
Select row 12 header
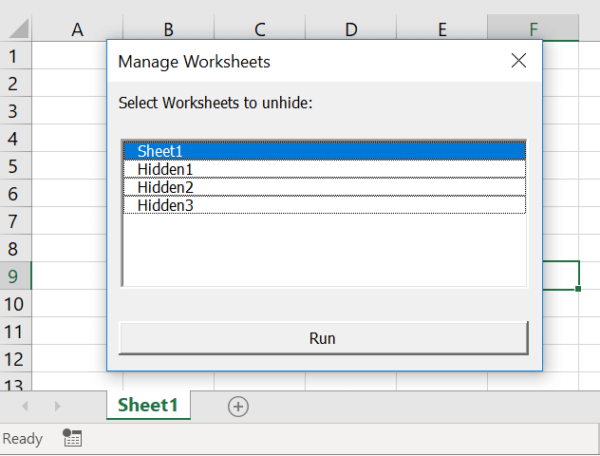click(x=15, y=358)
